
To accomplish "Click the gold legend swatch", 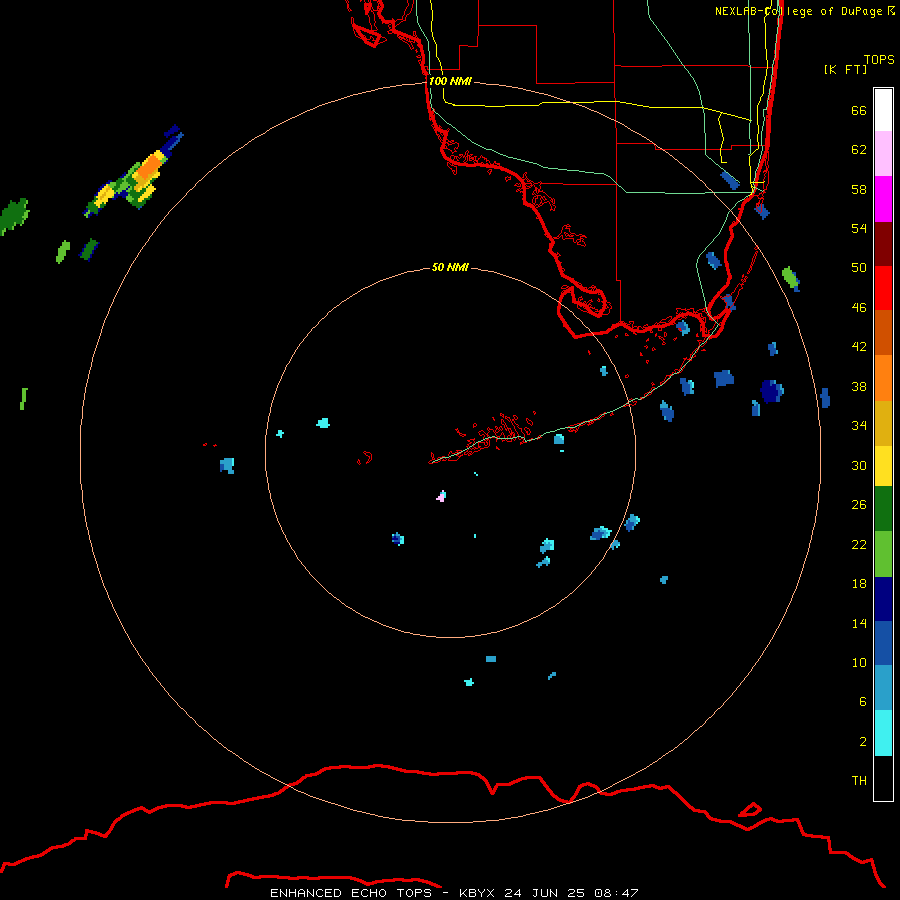I will click(883, 423).
